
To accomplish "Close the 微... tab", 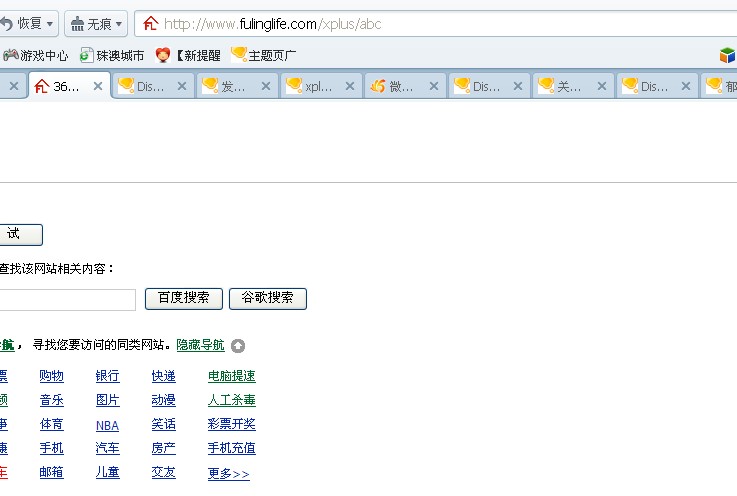I will click(434, 86).
